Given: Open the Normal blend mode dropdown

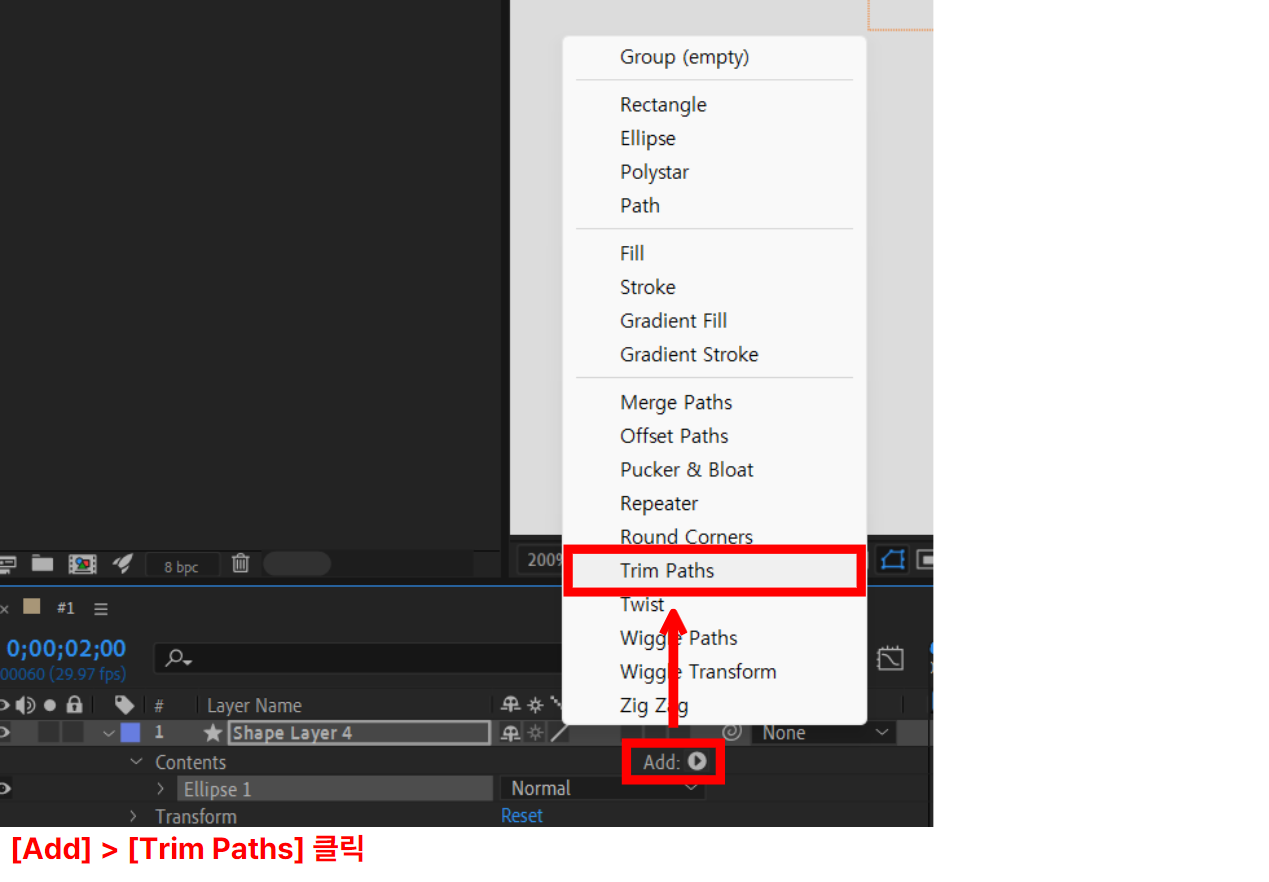Looking at the screenshot, I should 601,788.
